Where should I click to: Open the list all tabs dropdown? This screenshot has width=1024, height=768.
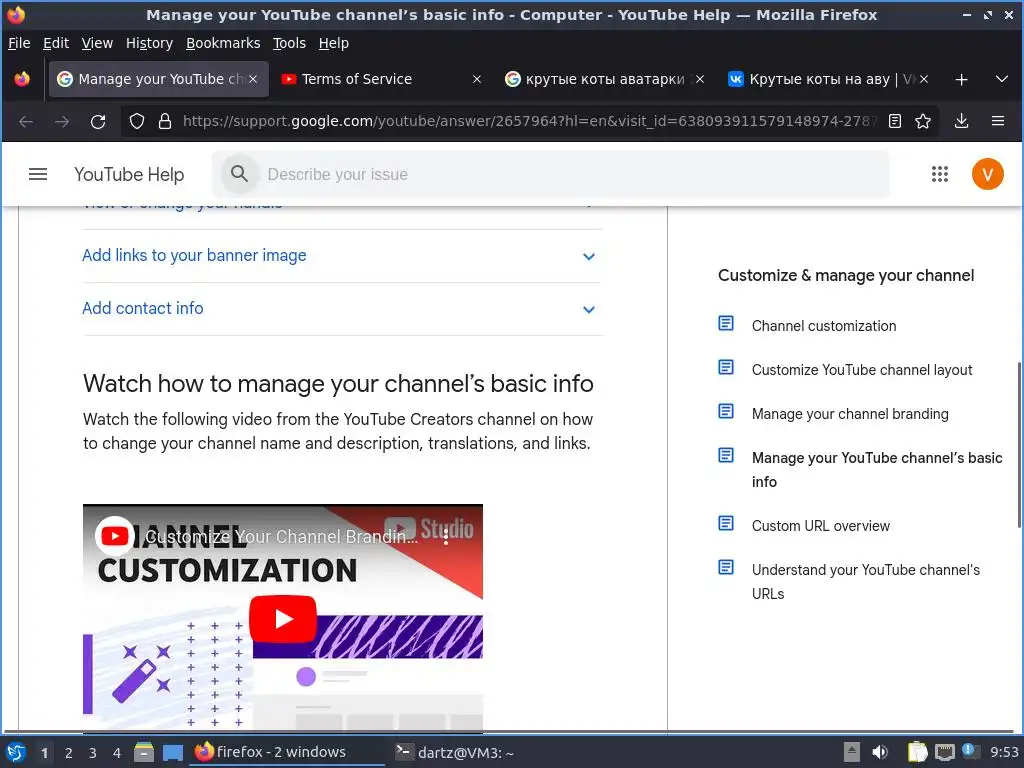pos(1001,79)
